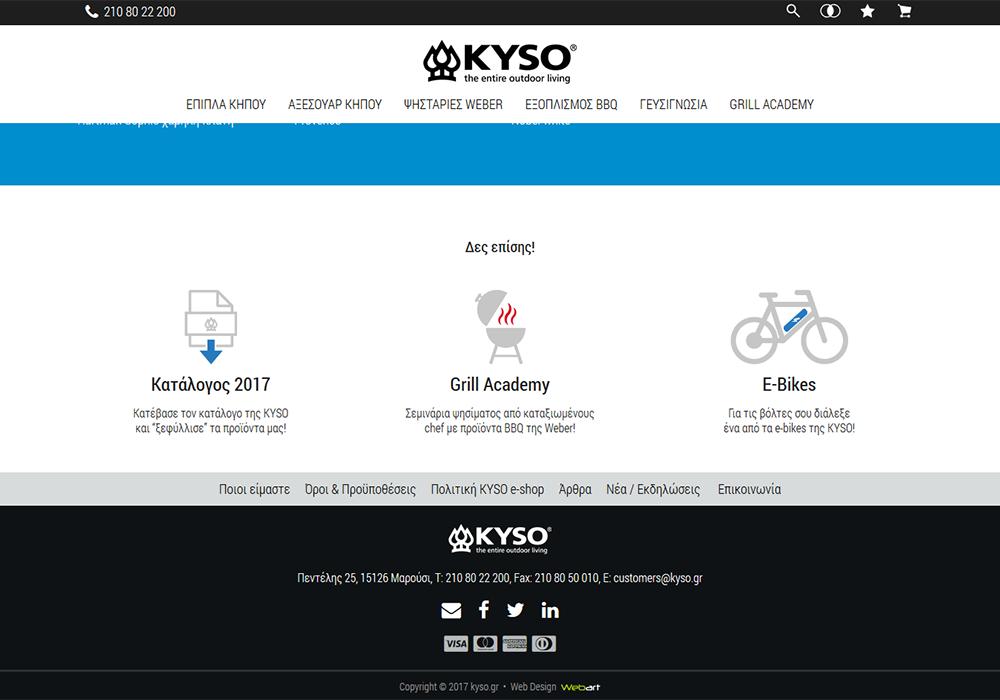
Task: Click customers@kyso.gr email address
Action: tap(658, 578)
